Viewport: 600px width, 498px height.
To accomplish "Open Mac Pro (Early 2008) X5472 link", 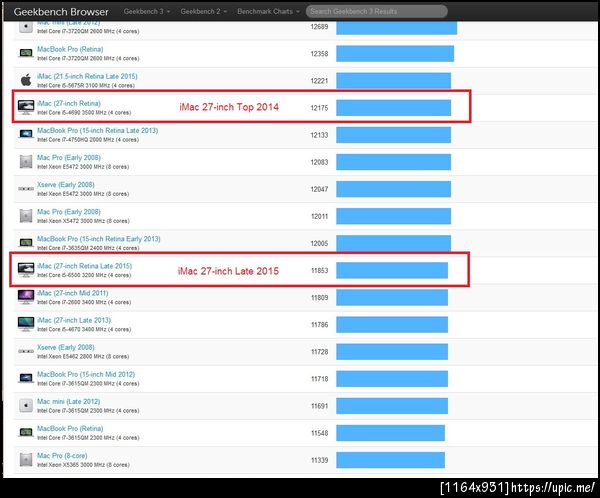I will tap(69, 212).
